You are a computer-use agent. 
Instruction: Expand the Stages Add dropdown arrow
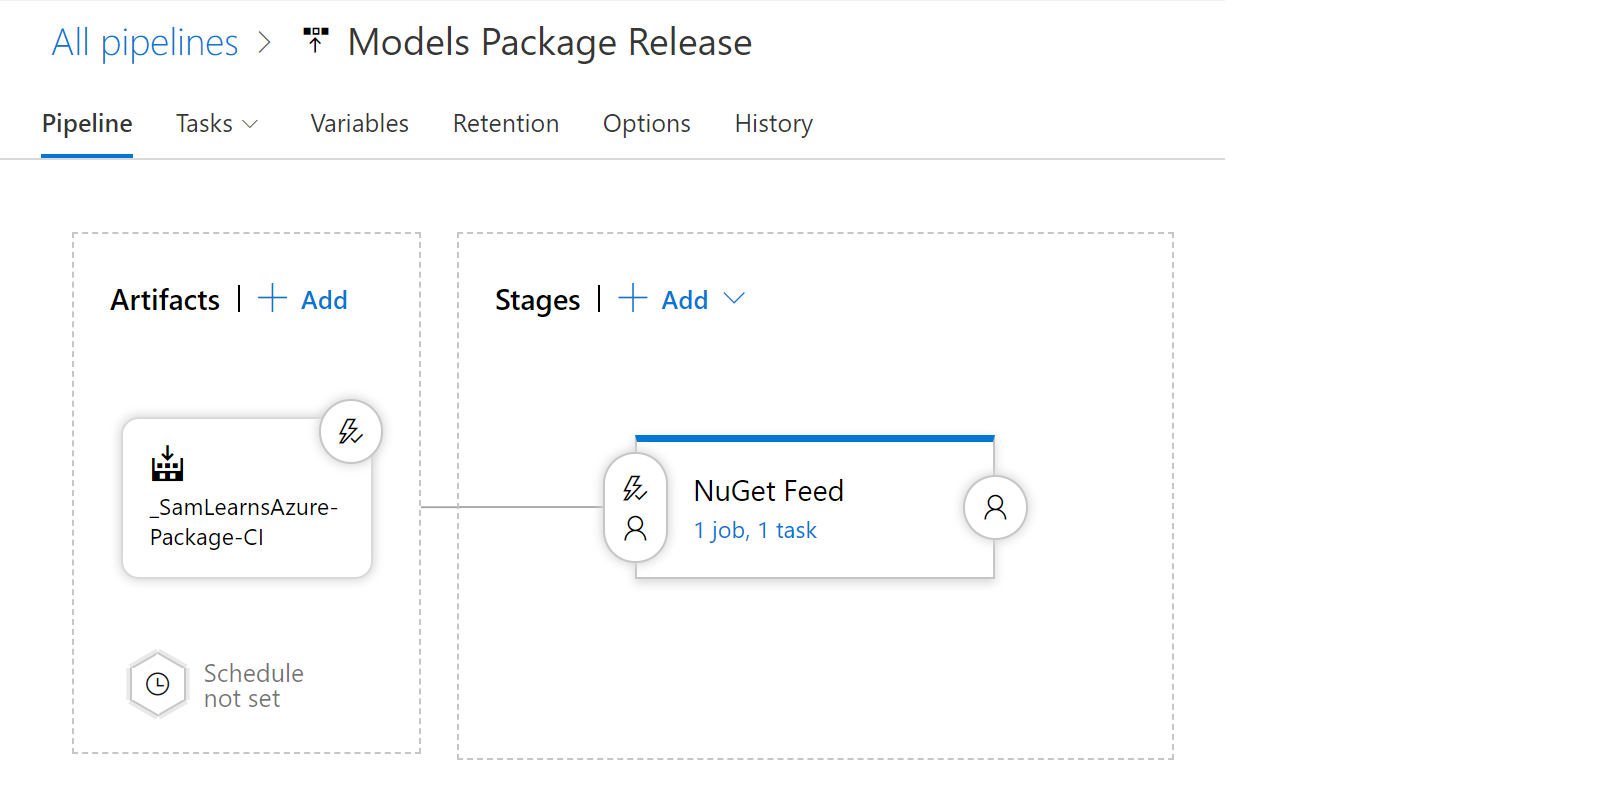click(734, 299)
